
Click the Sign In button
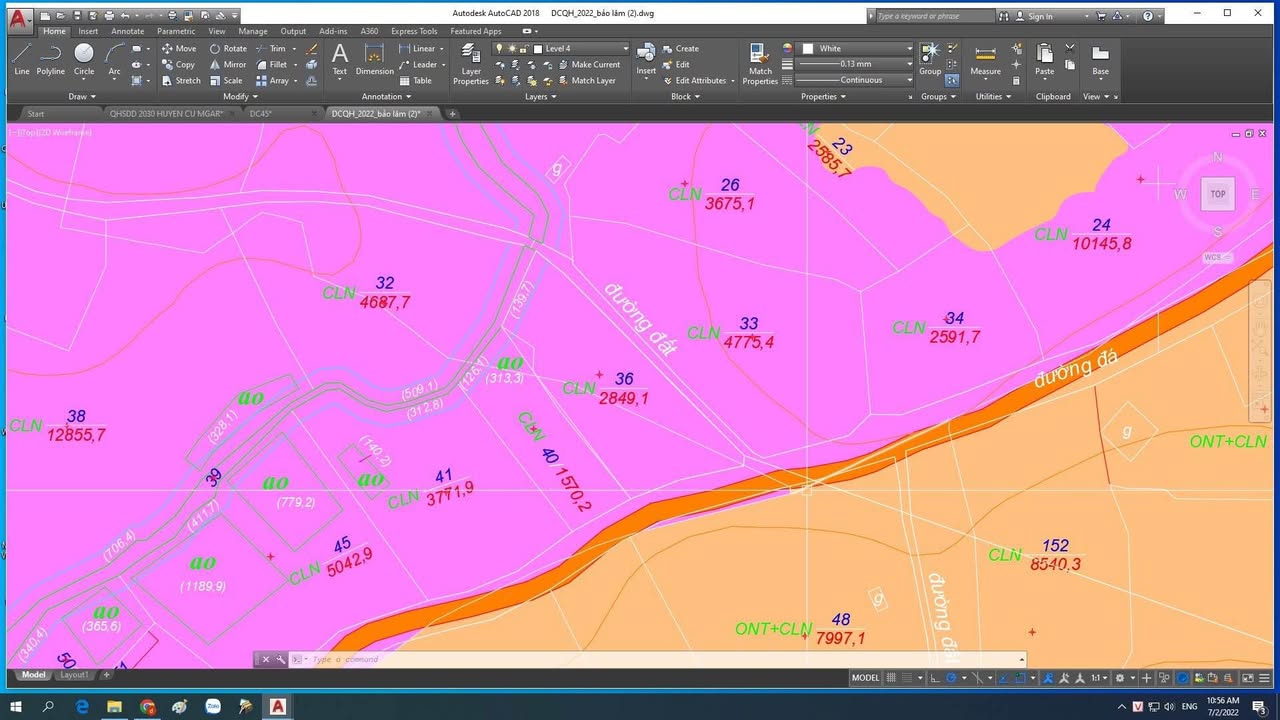click(x=1040, y=16)
